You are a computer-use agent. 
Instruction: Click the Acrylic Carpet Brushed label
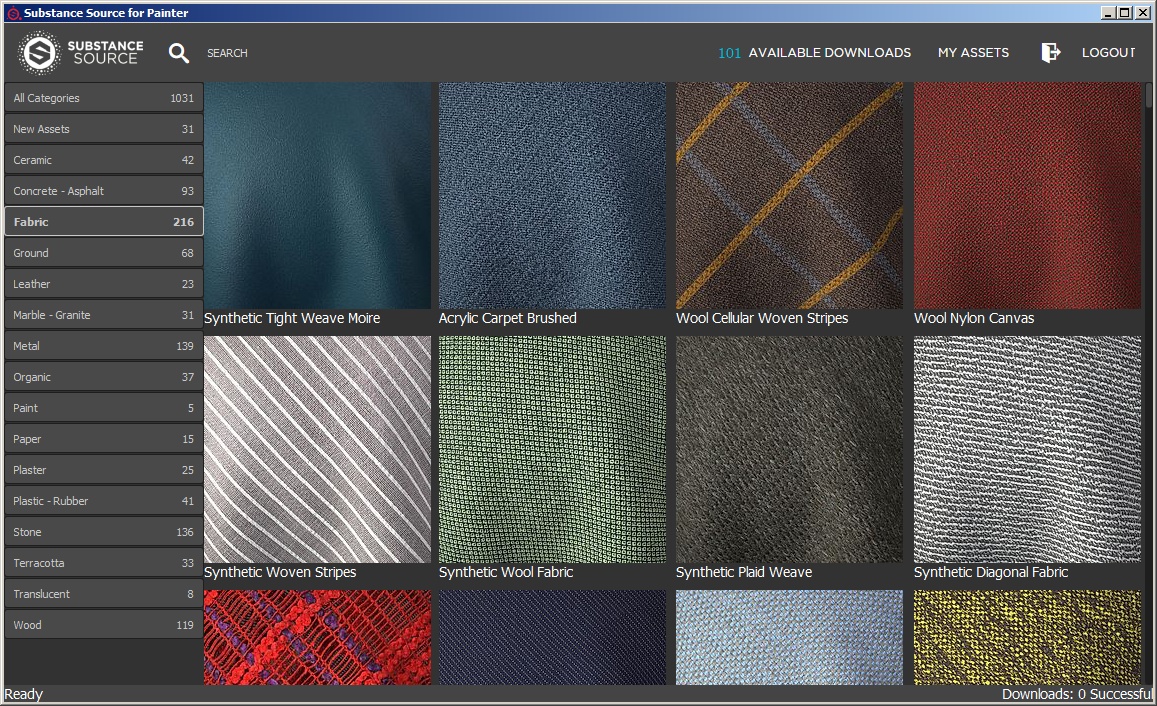click(508, 318)
